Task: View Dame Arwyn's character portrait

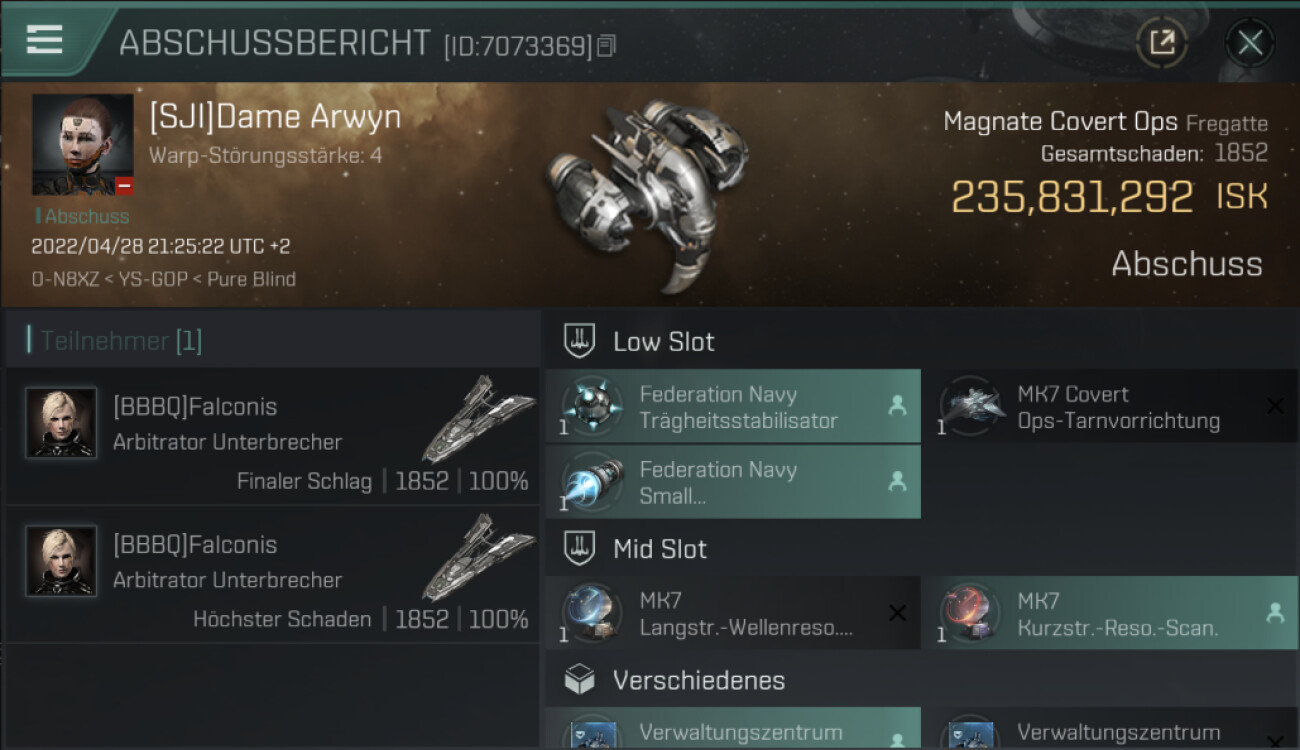Action: pos(82,144)
